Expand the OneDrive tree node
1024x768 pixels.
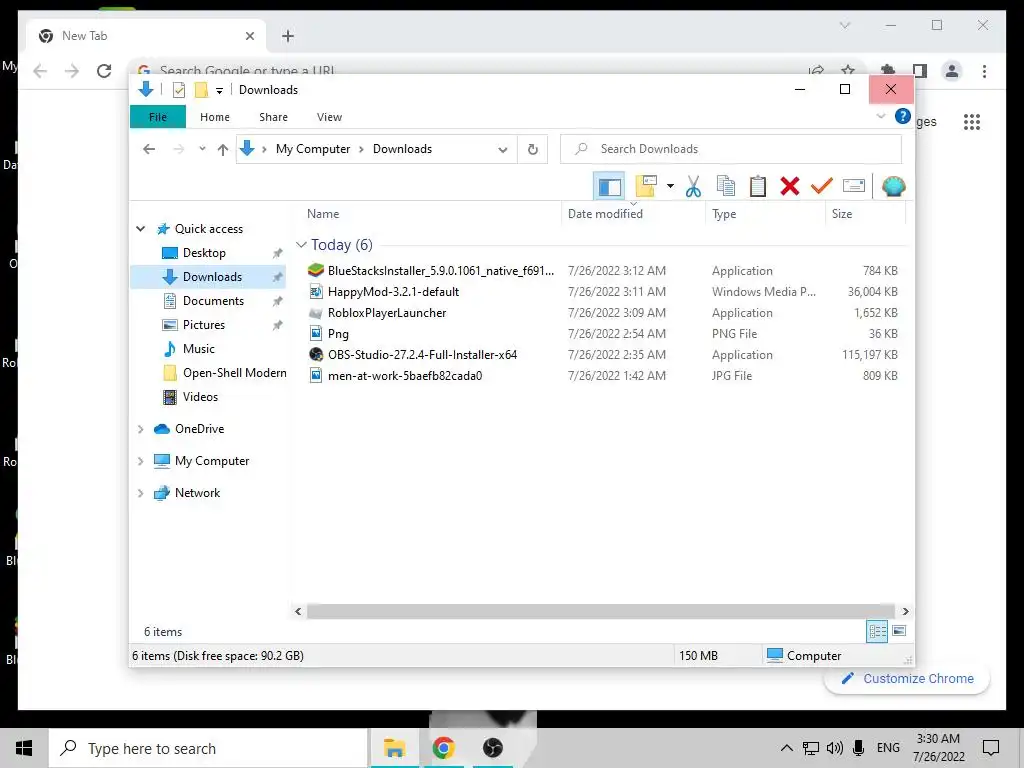140,429
